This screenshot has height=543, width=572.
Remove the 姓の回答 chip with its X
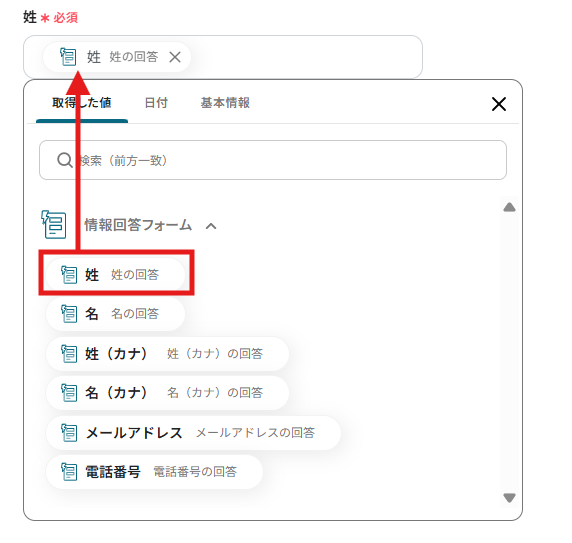point(175,57)
